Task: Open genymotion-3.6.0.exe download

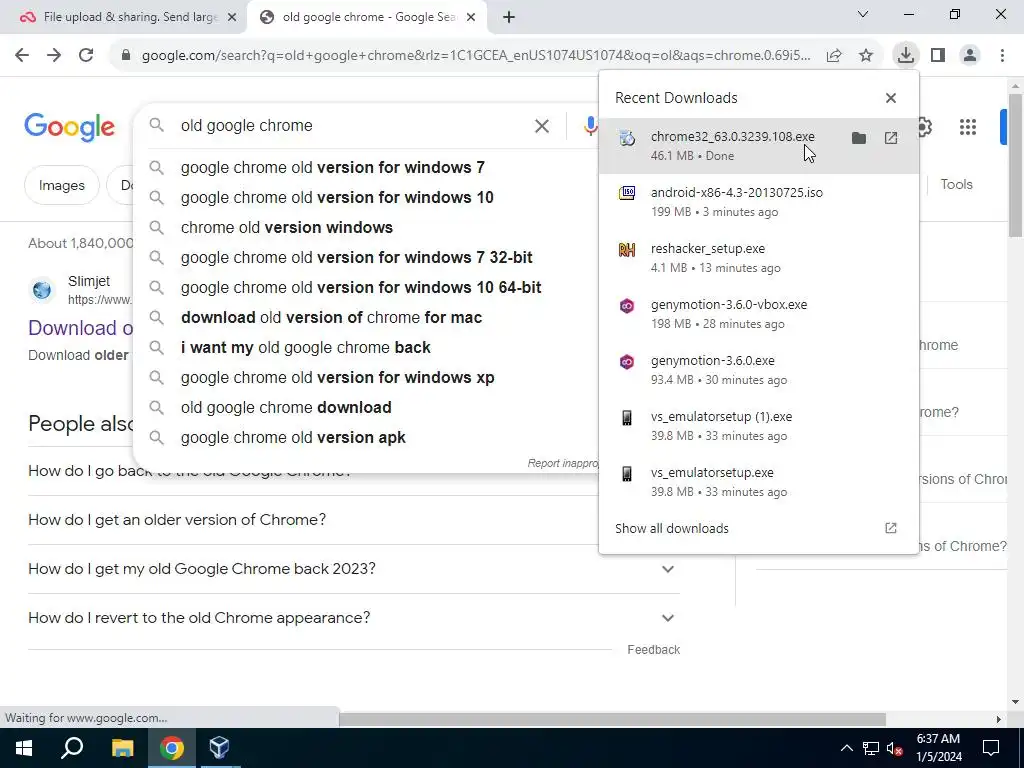Action: [759, 370]
